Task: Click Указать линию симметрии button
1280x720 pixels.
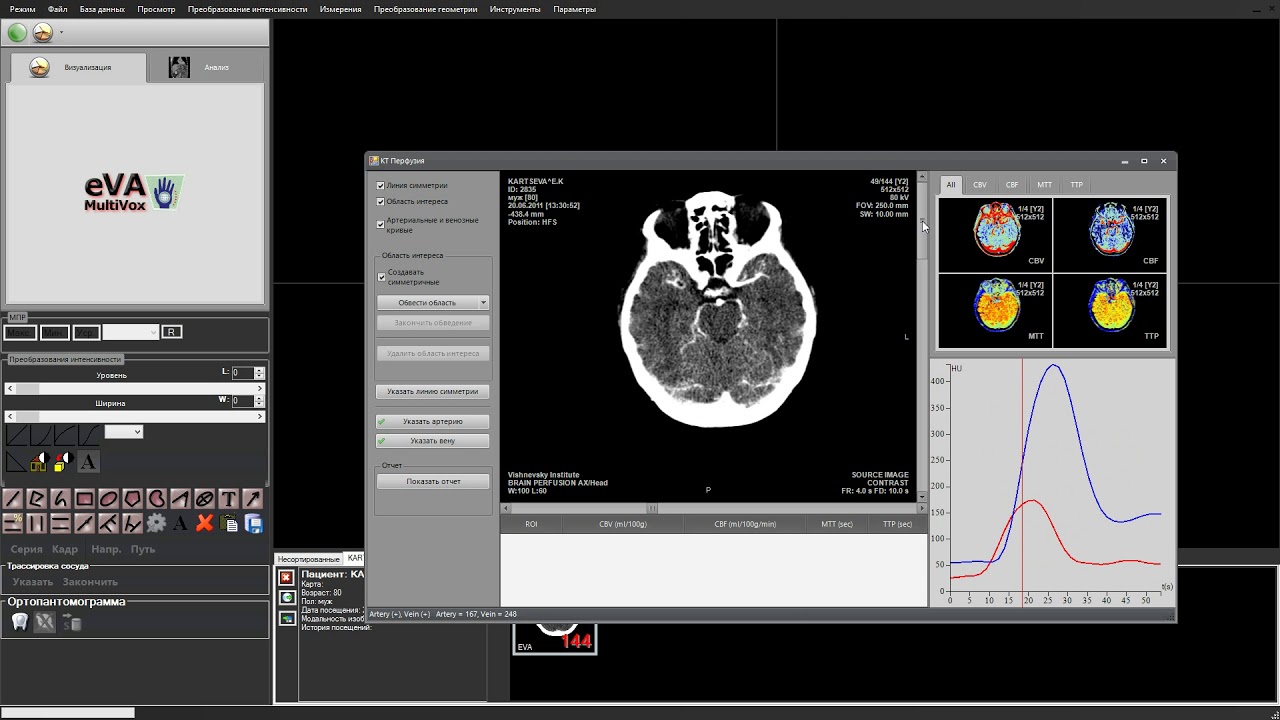Action: coord(433,392)
